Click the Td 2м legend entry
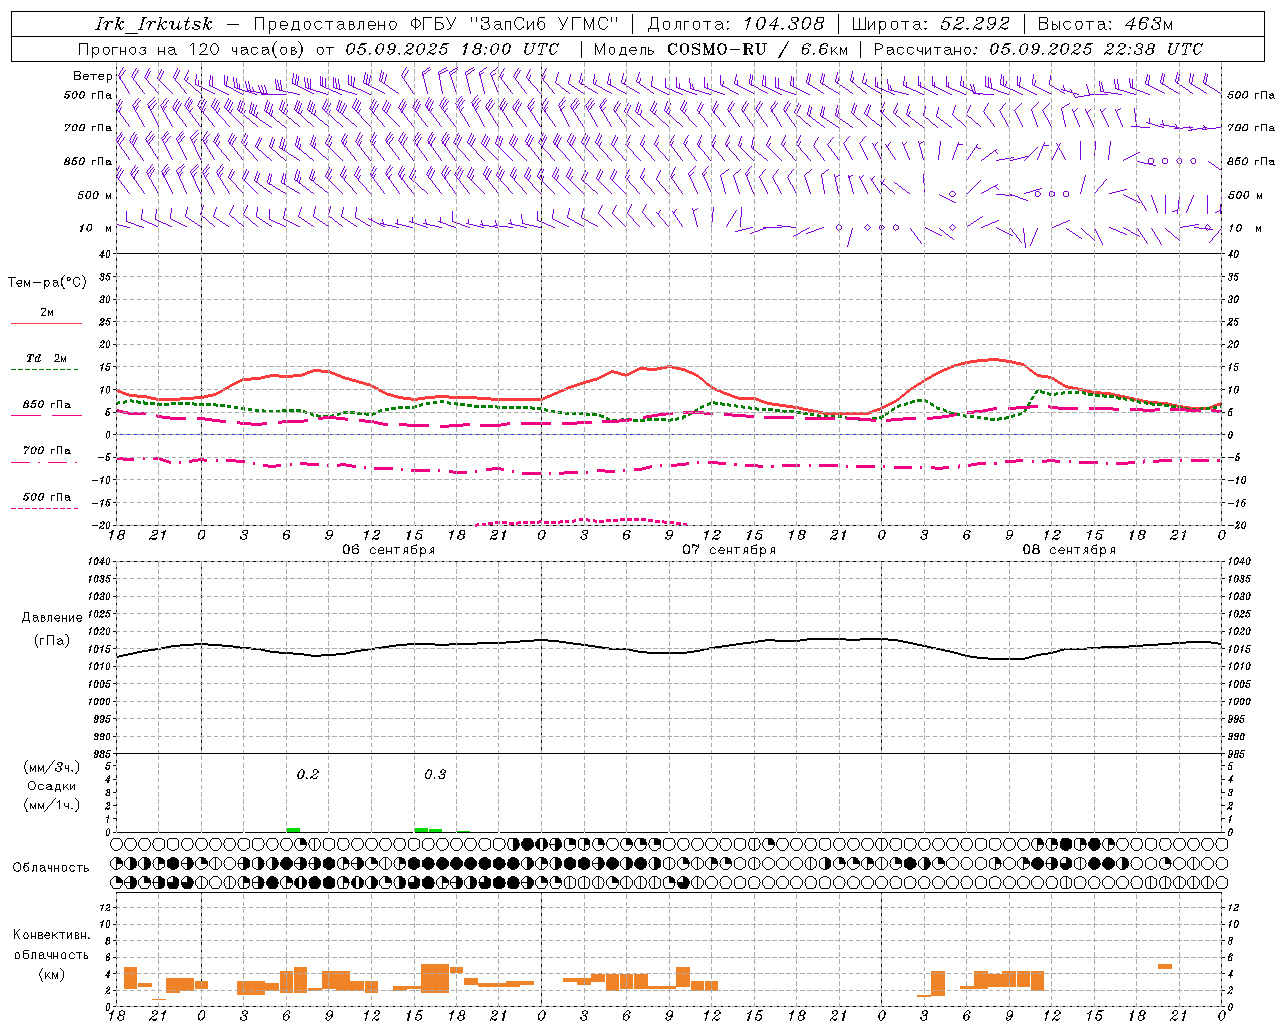Screen dimensions: 1280x1024 point(47,358)
